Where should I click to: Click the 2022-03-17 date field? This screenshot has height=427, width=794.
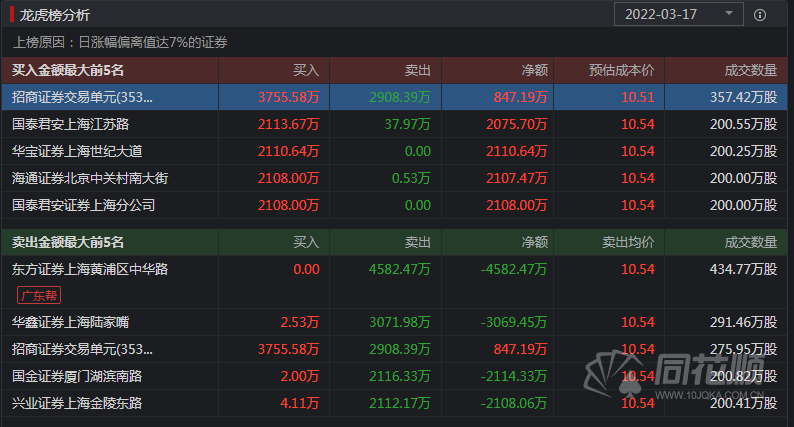click(679, 14)
